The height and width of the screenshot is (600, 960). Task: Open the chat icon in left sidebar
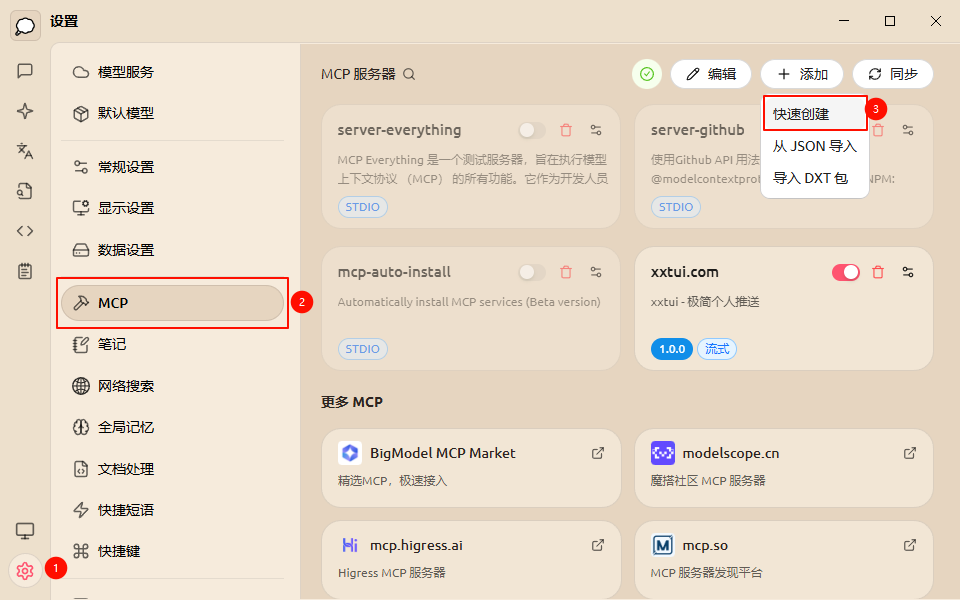tap(25, 71)
